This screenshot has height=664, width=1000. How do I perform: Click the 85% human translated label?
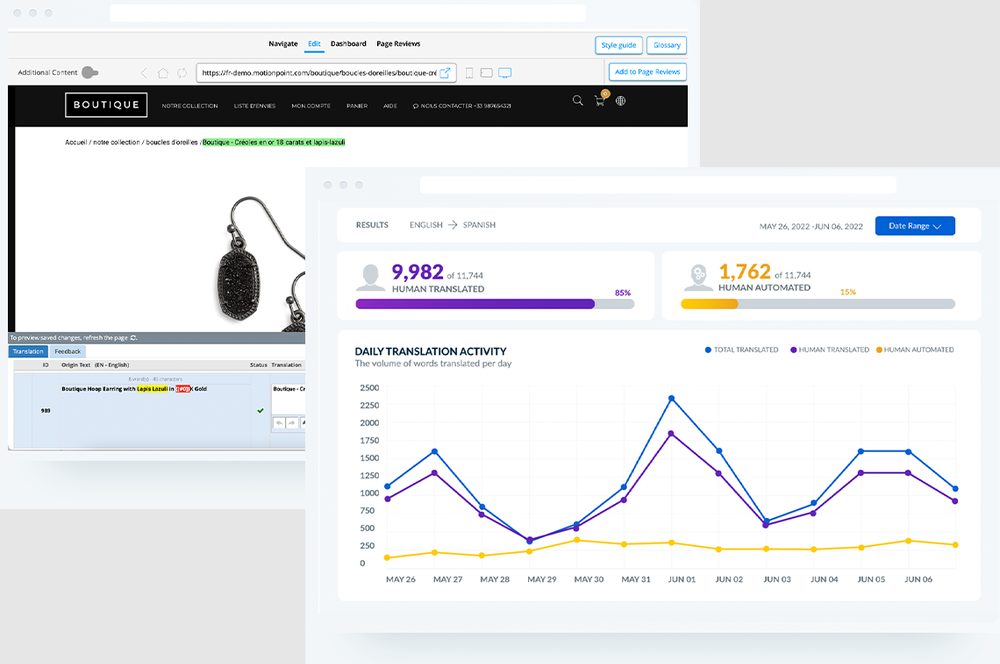point(622,293)
